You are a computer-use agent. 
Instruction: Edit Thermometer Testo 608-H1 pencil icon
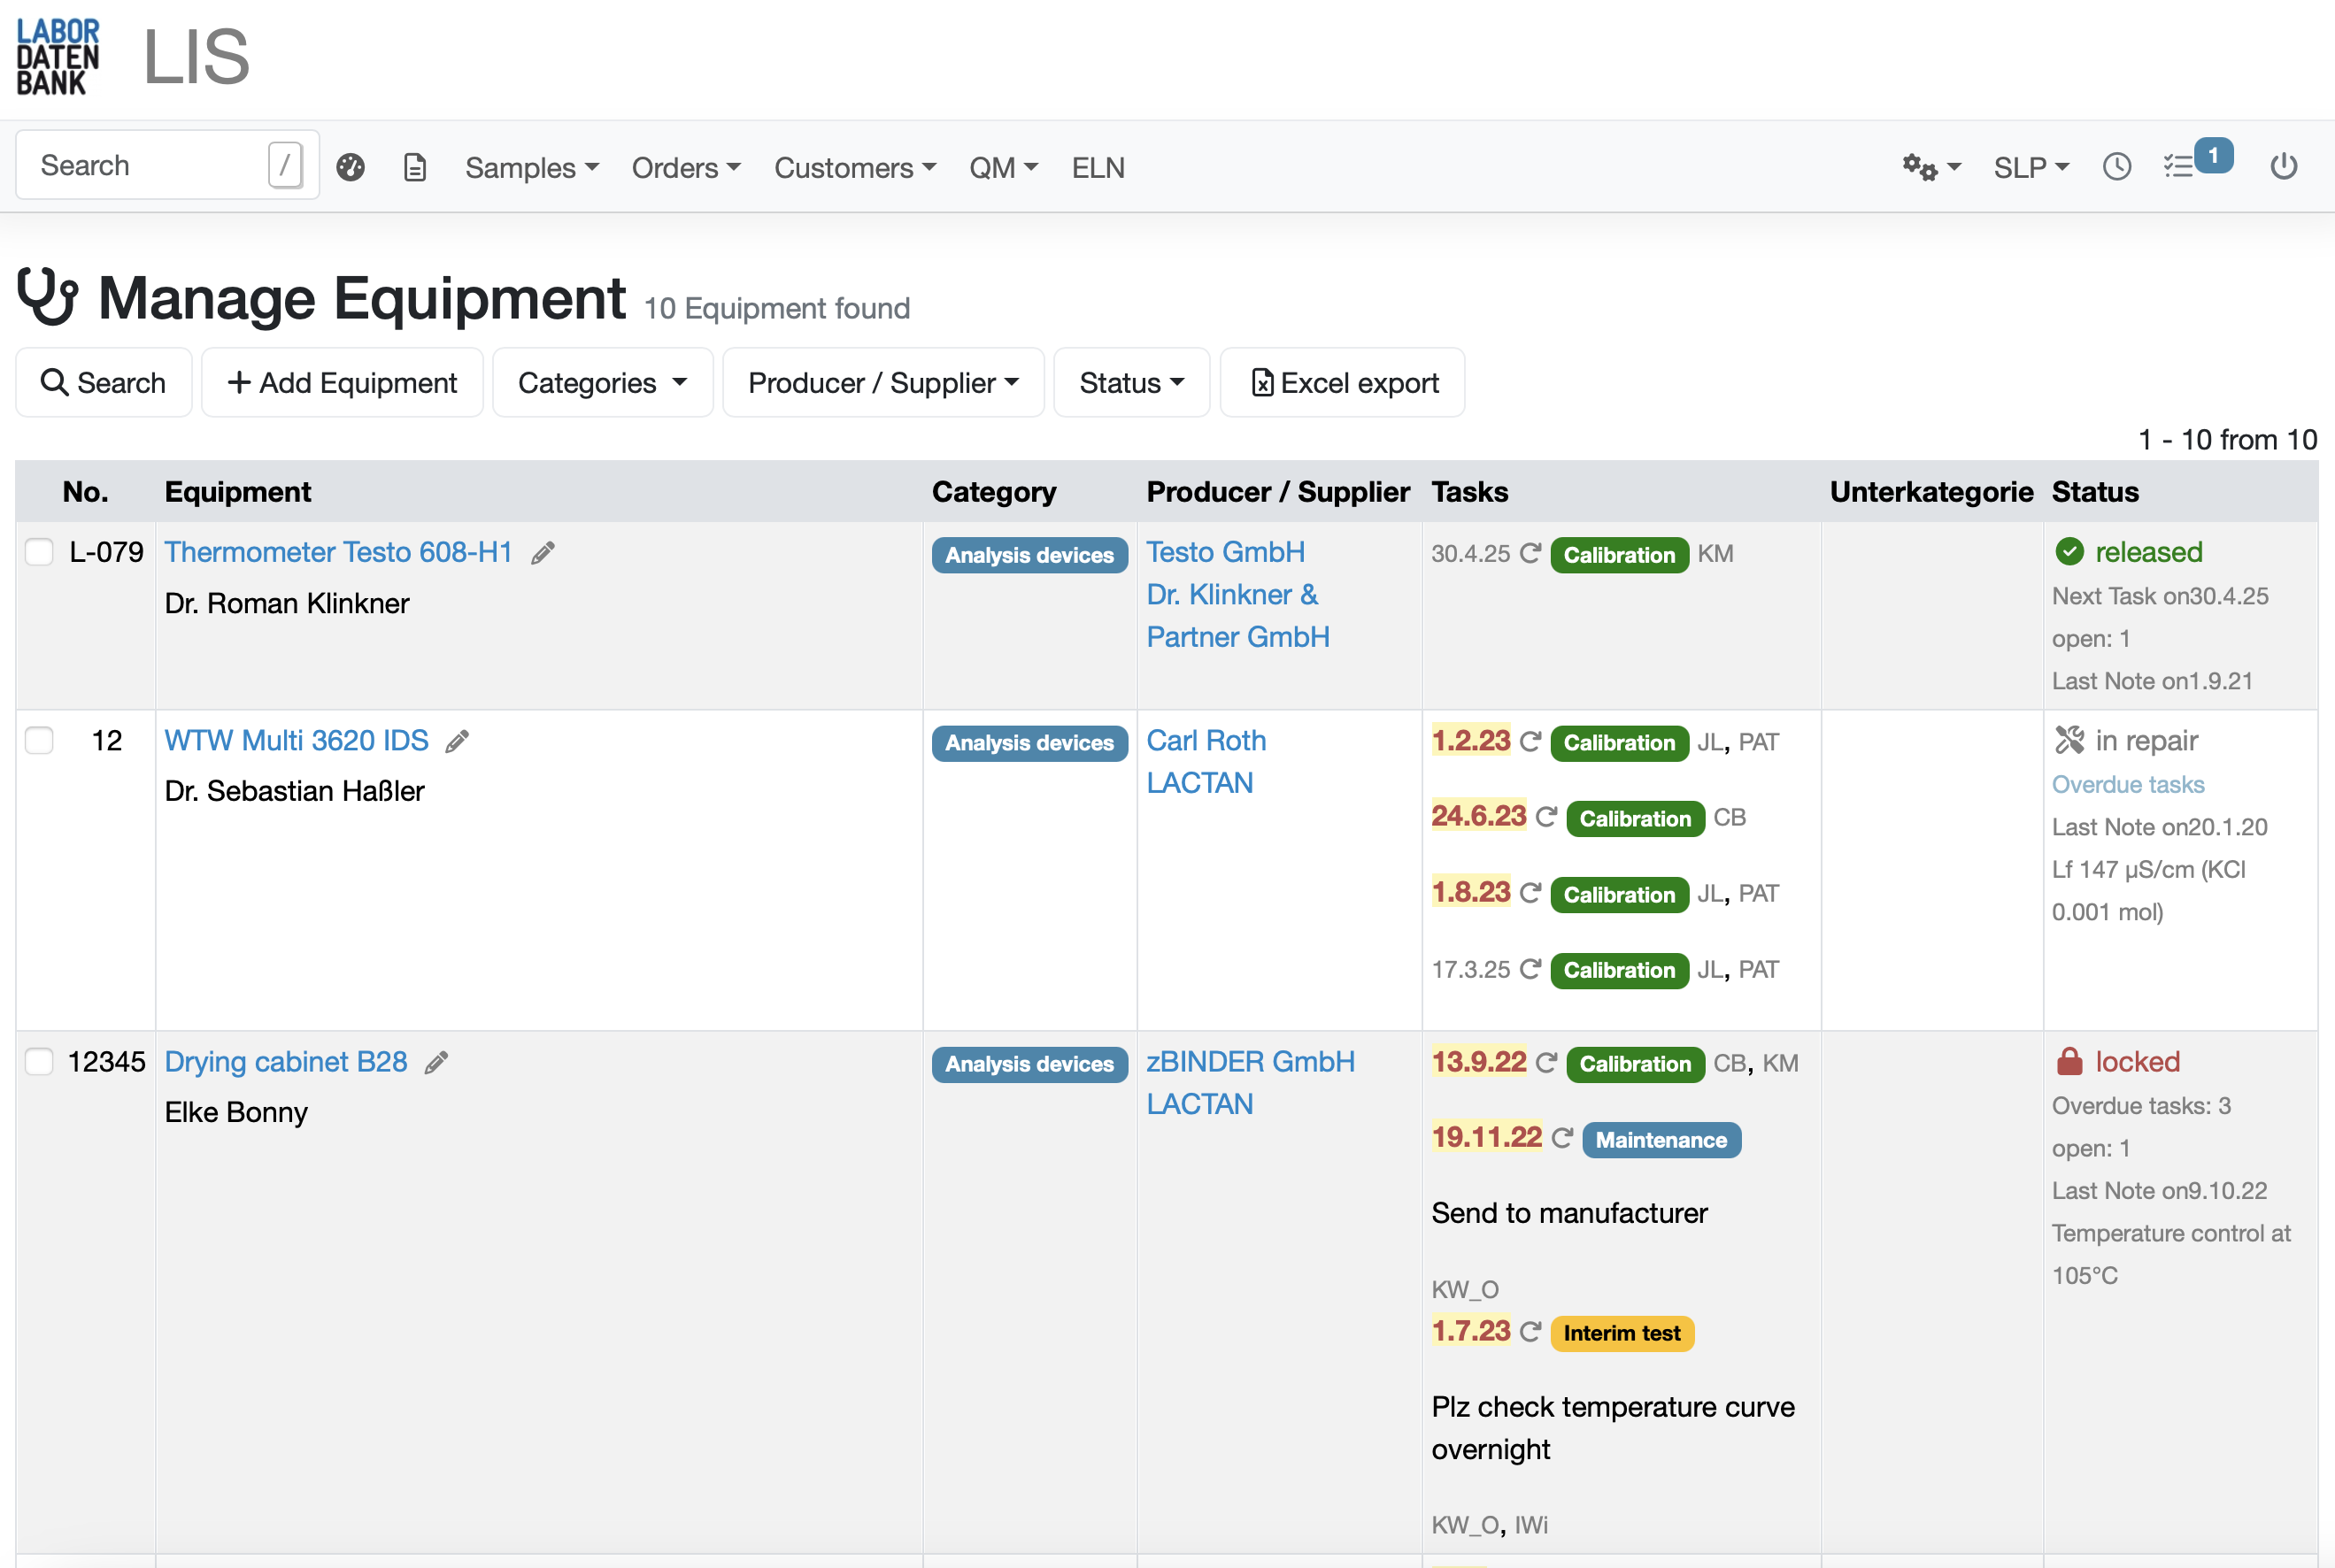pyautogui.click(x=543, y=553)
